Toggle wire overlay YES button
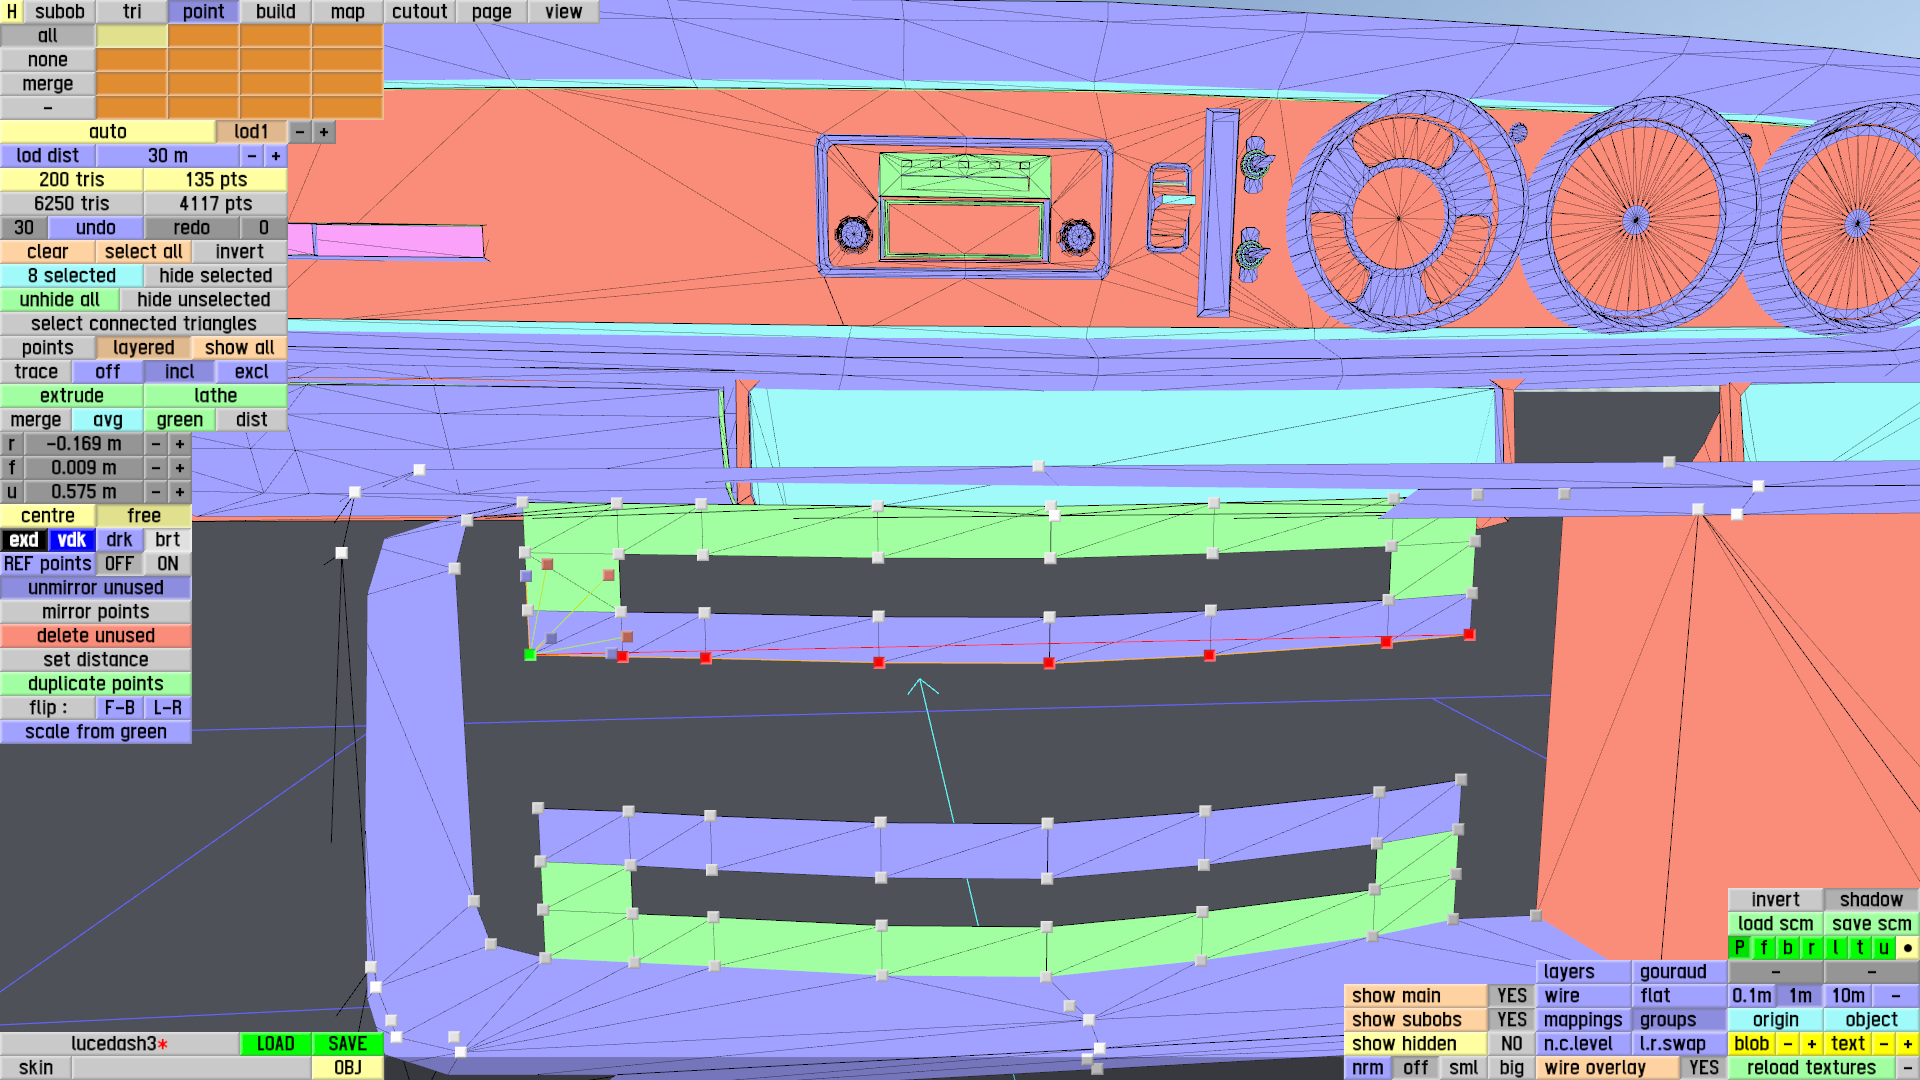This screenshot has width=1920, height=1080. point(1703,1067)
